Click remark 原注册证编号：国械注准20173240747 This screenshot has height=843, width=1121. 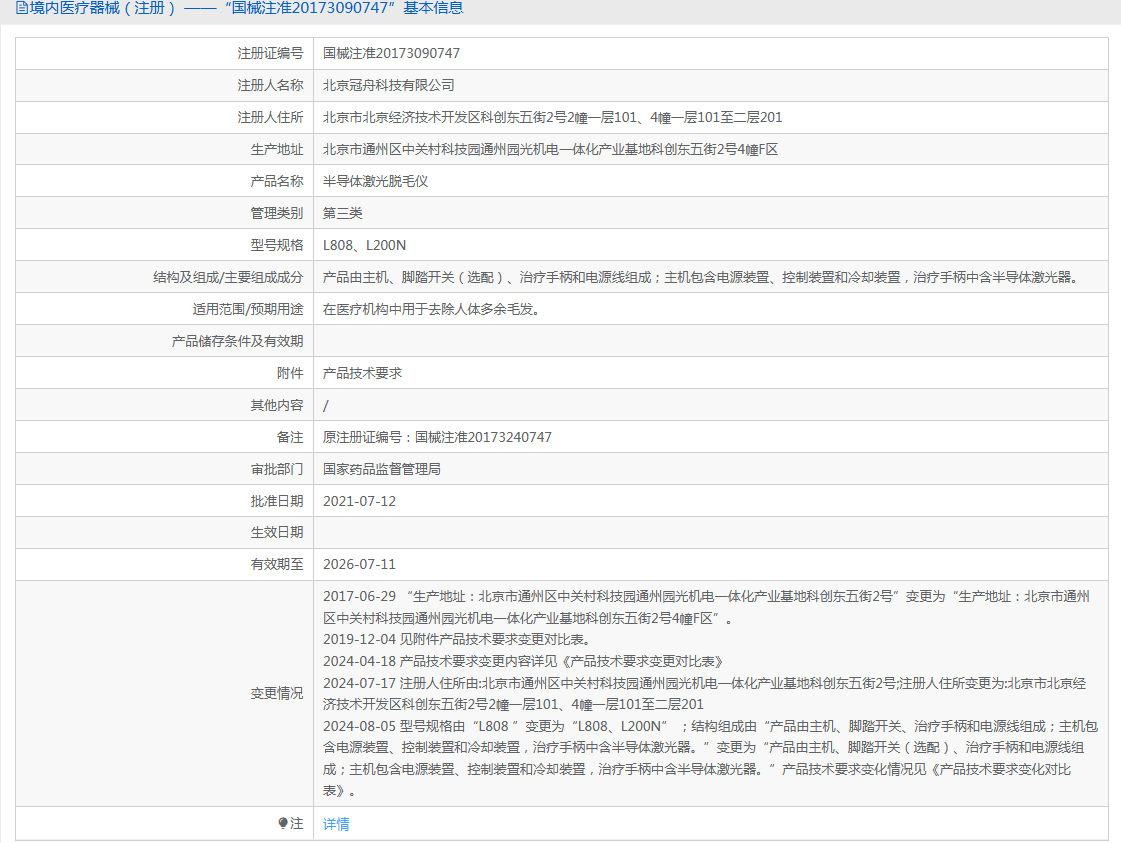[438, 437]
